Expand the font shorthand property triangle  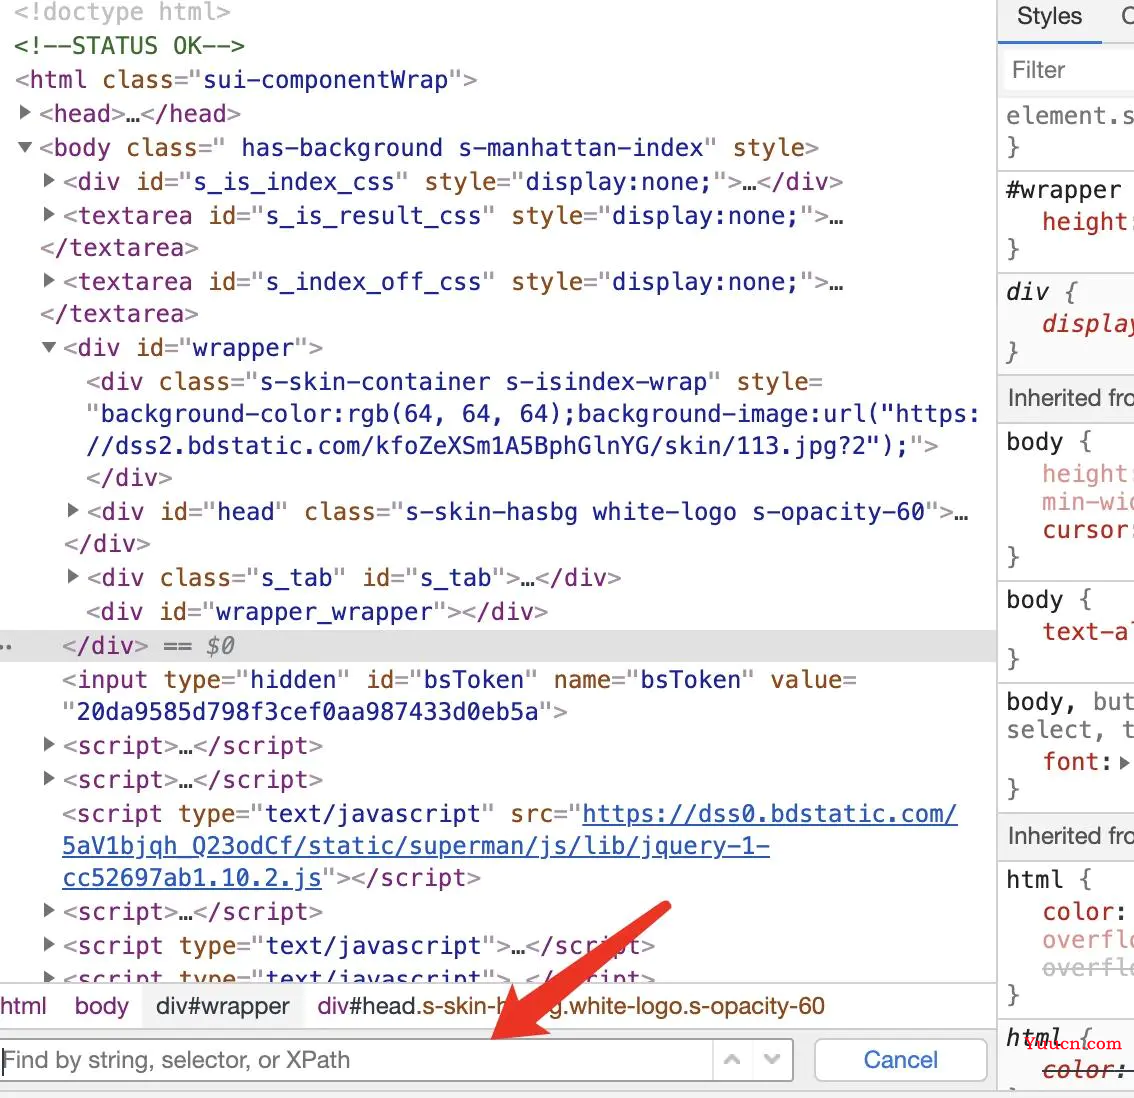click(x=1124, y=762)
